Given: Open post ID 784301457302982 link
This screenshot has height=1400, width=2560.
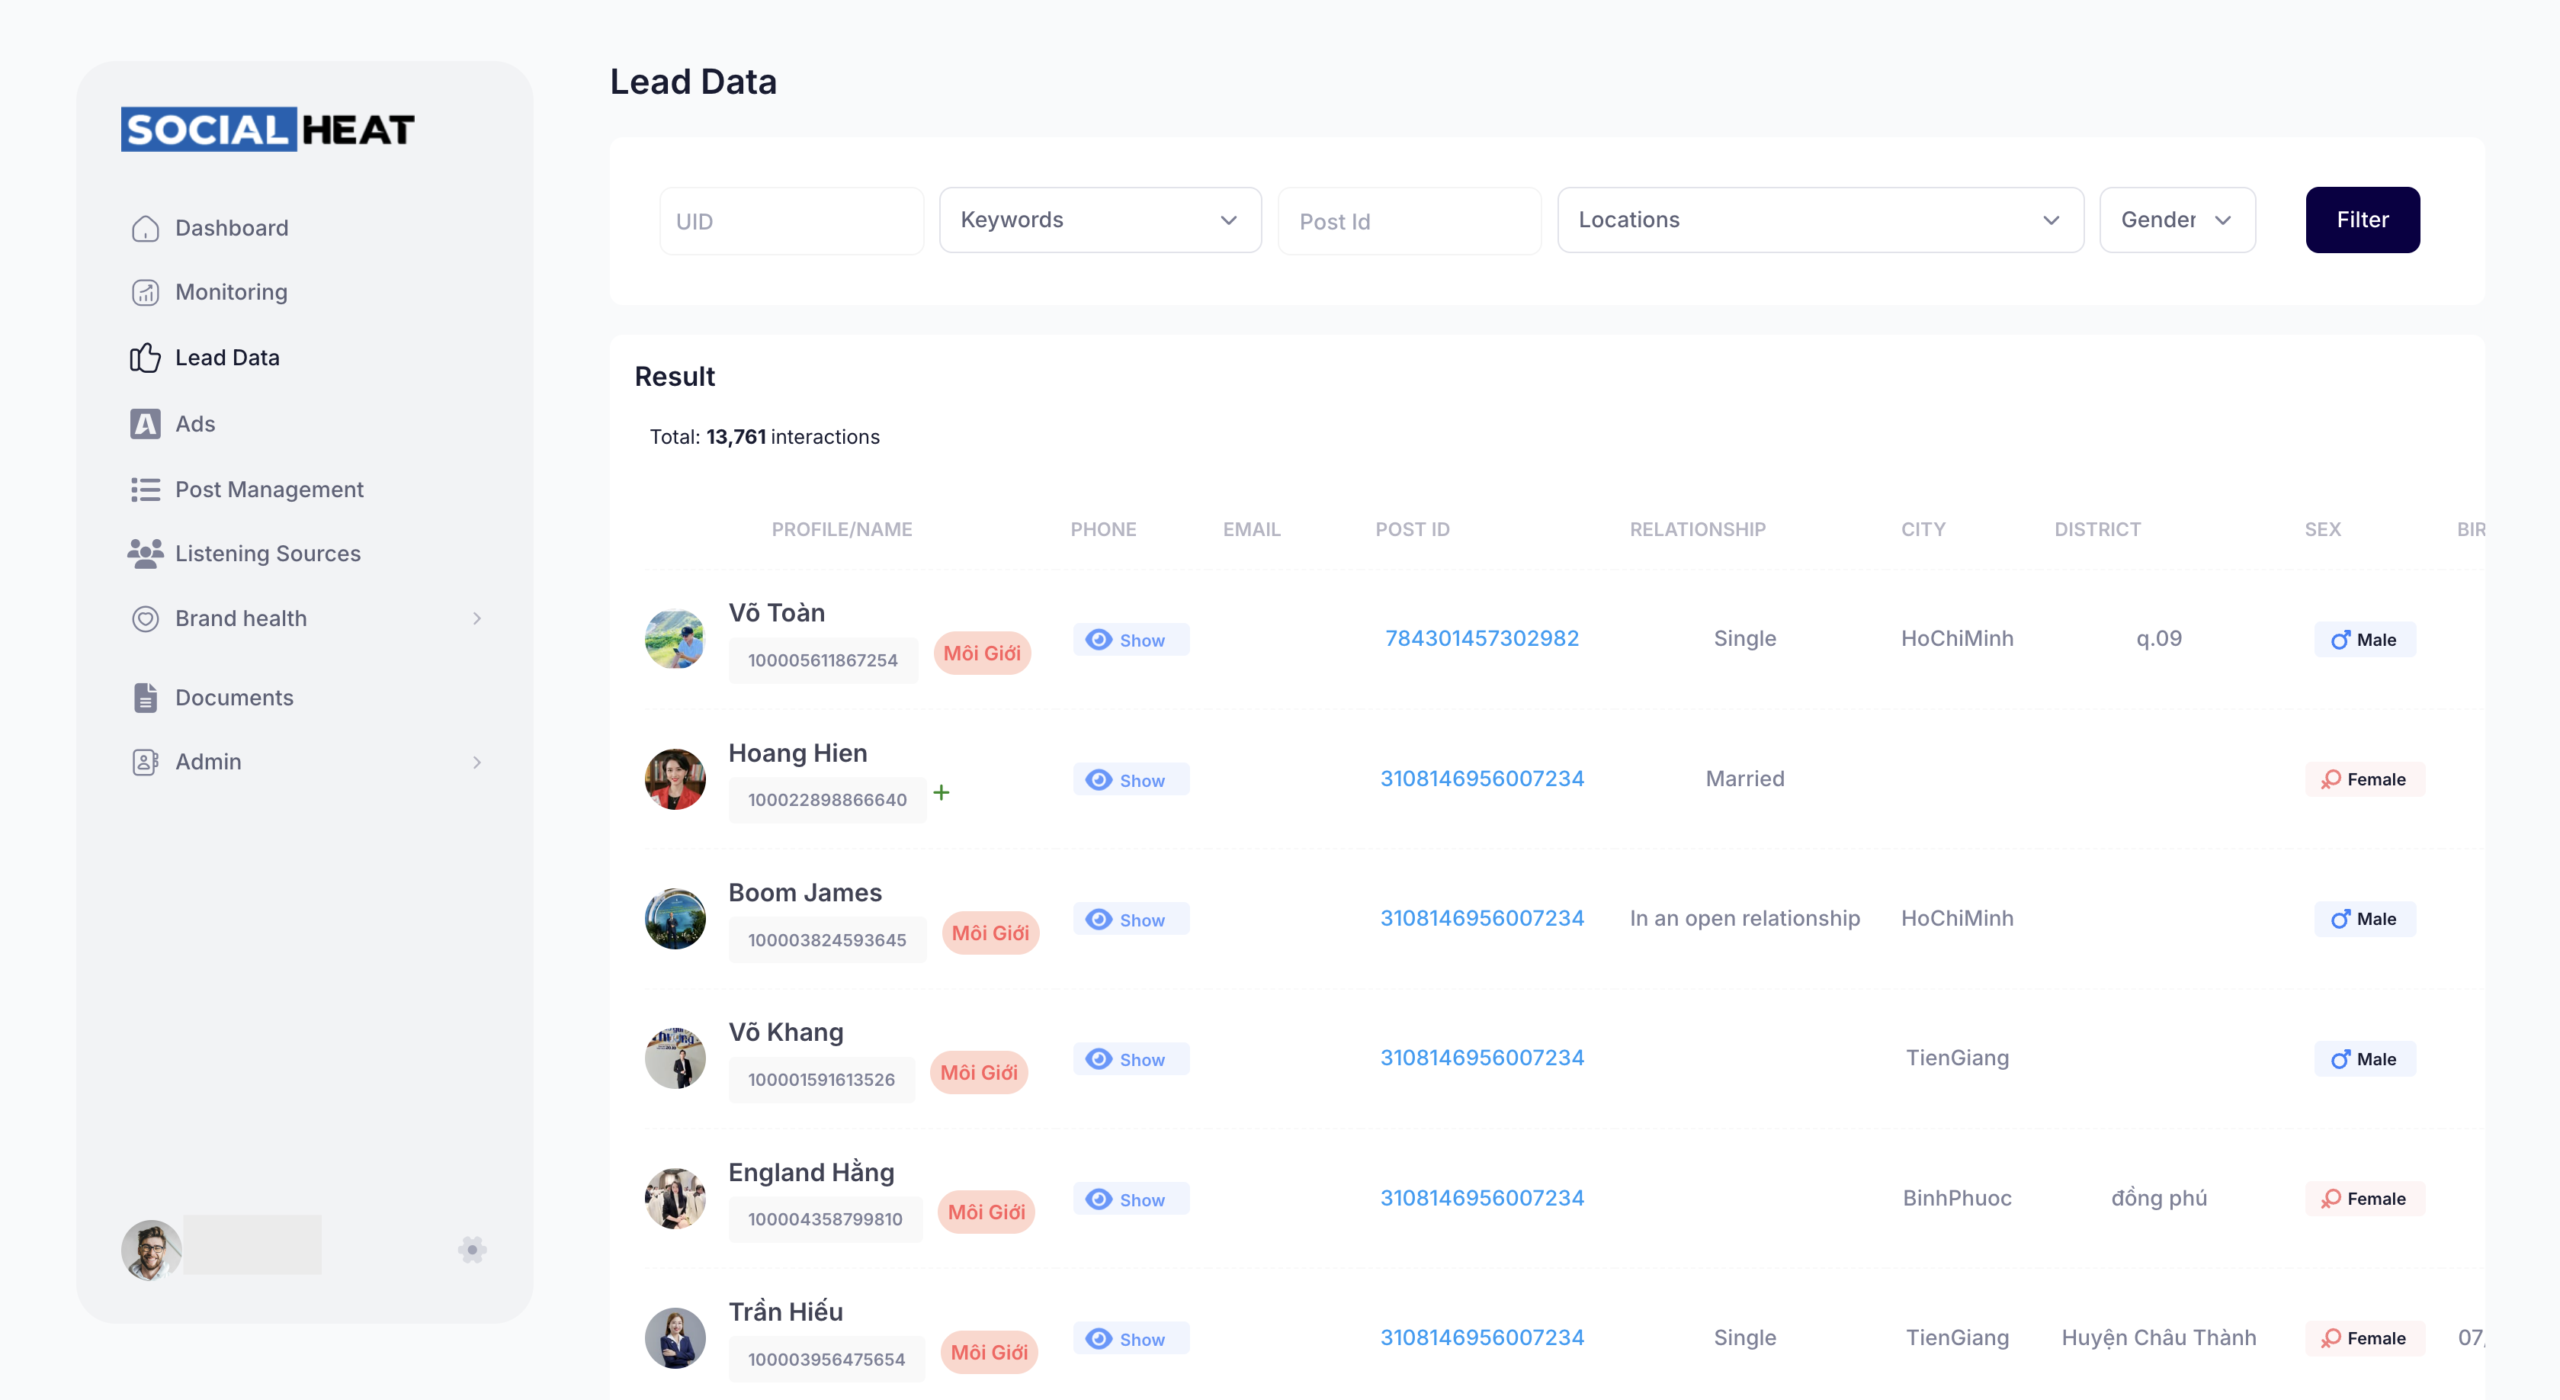Looking at the screenshot, I should [x=1481, y=638].
